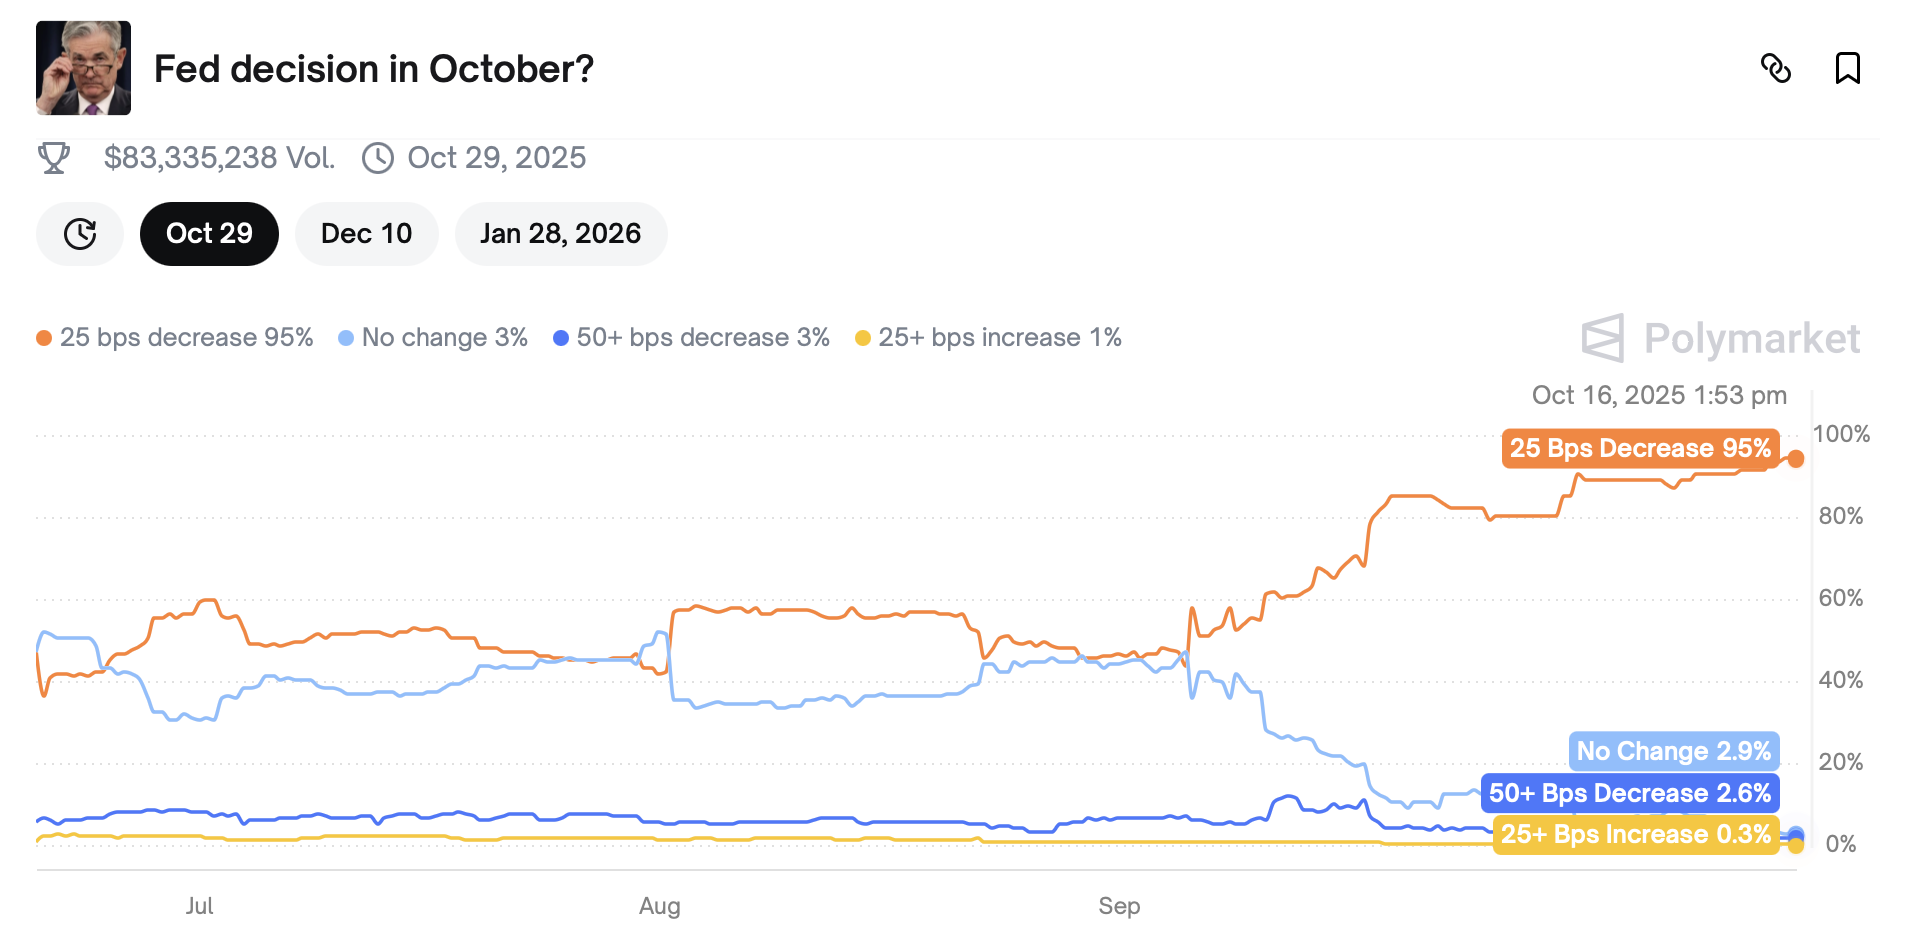1914x942 pixels.
Task: Click the orange endpoint dot on the chart
Action: pyautogui.click(x=1796, y=459)
